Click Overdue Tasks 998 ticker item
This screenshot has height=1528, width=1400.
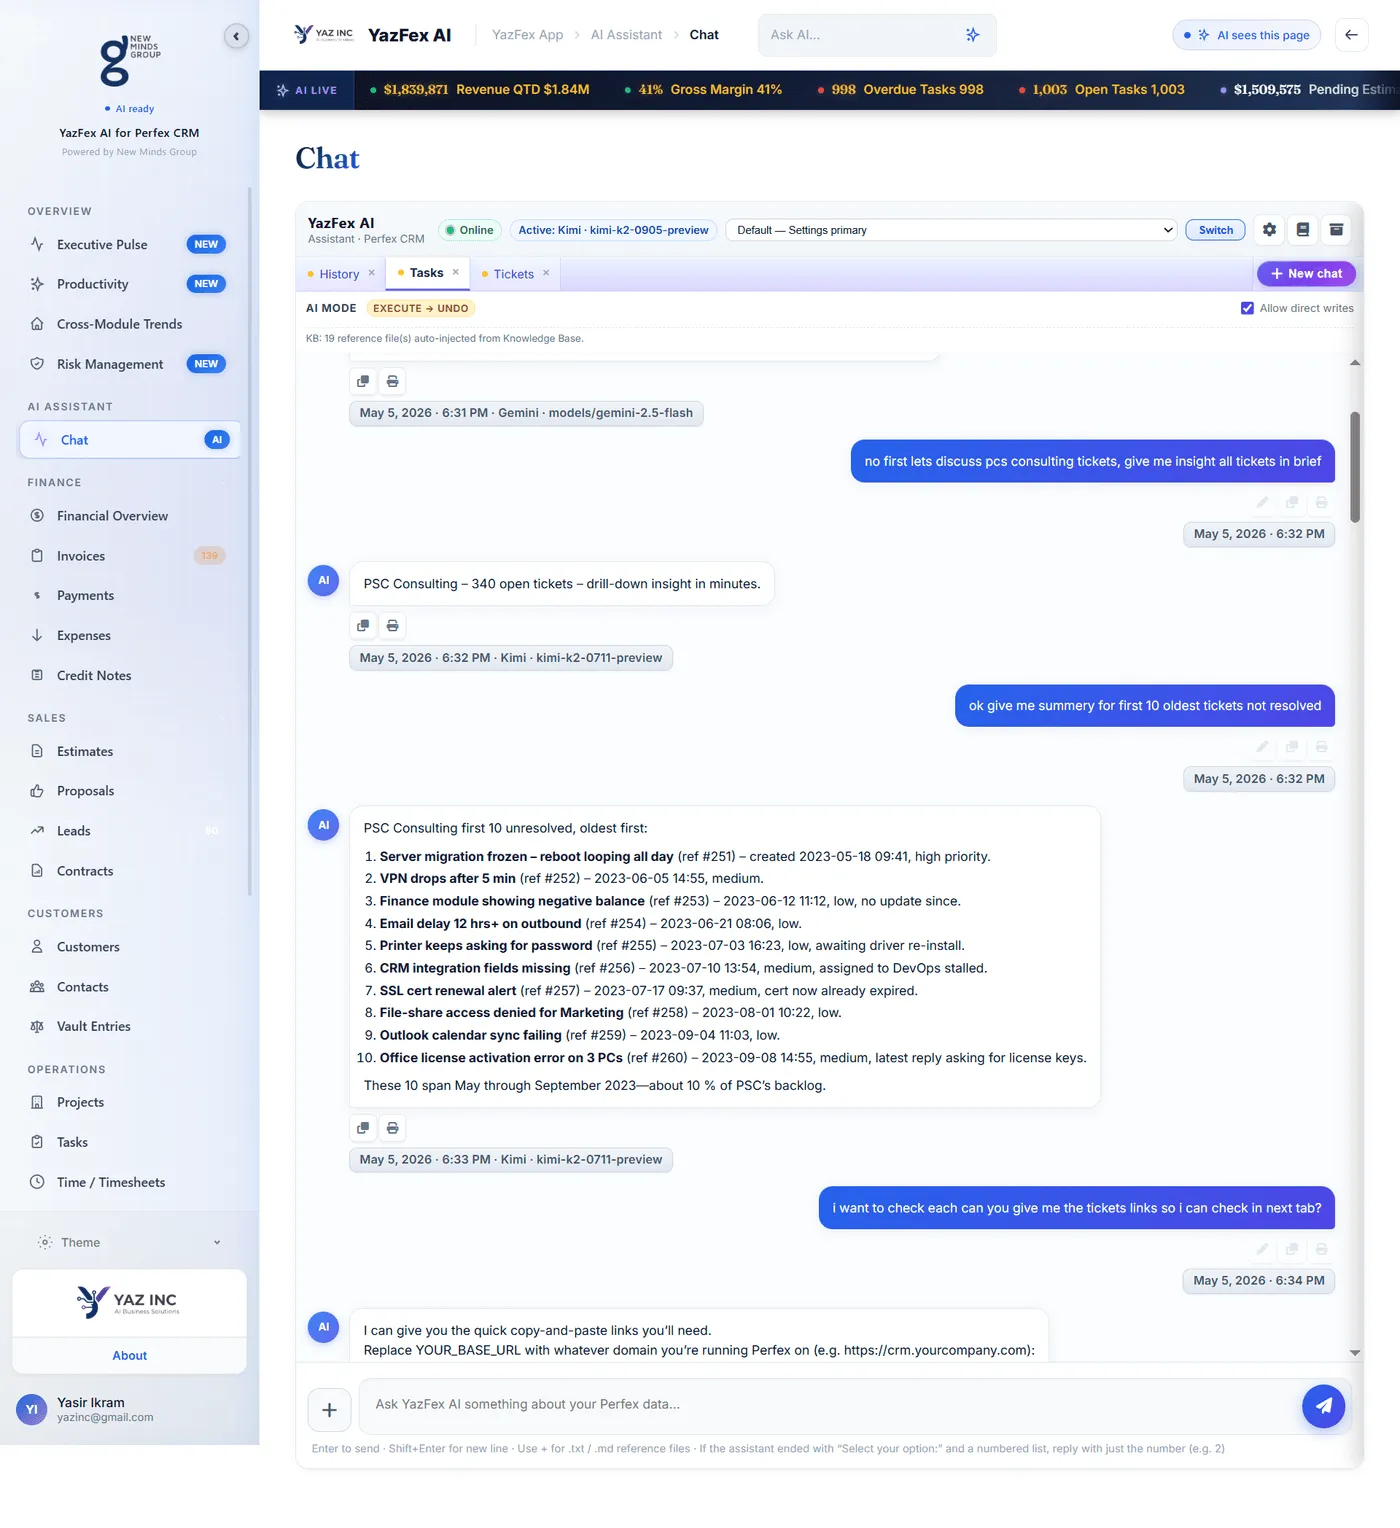[x=900, y=90]
